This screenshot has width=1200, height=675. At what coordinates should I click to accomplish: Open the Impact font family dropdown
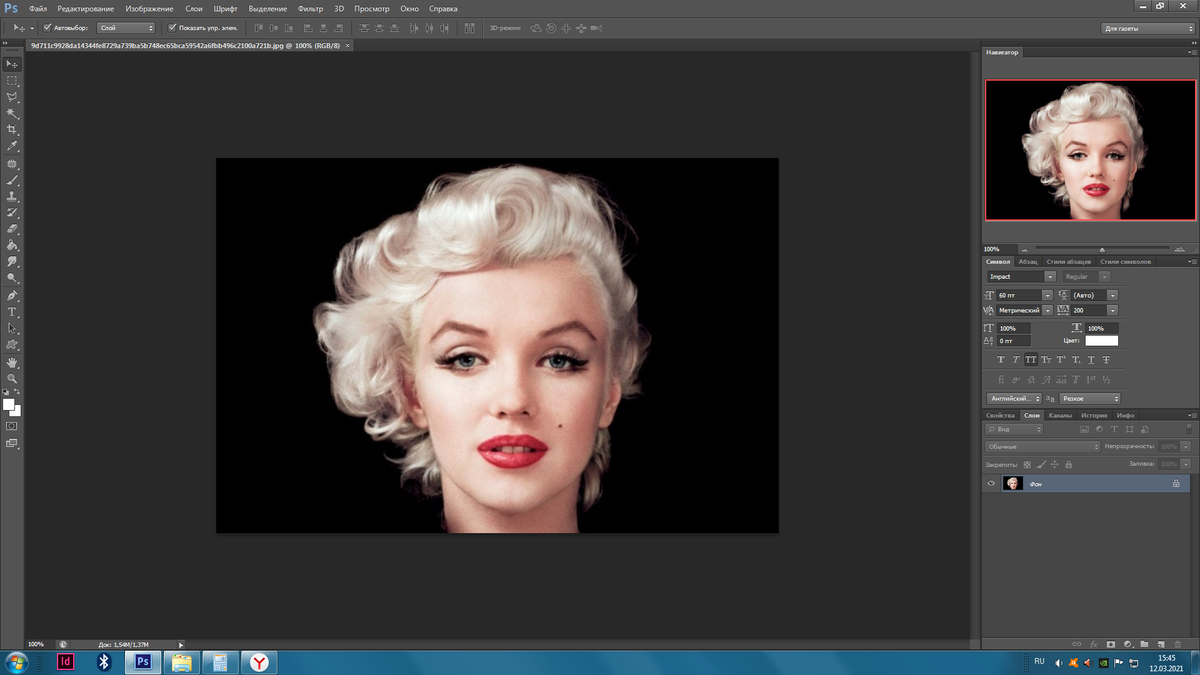click(1050, 276)
